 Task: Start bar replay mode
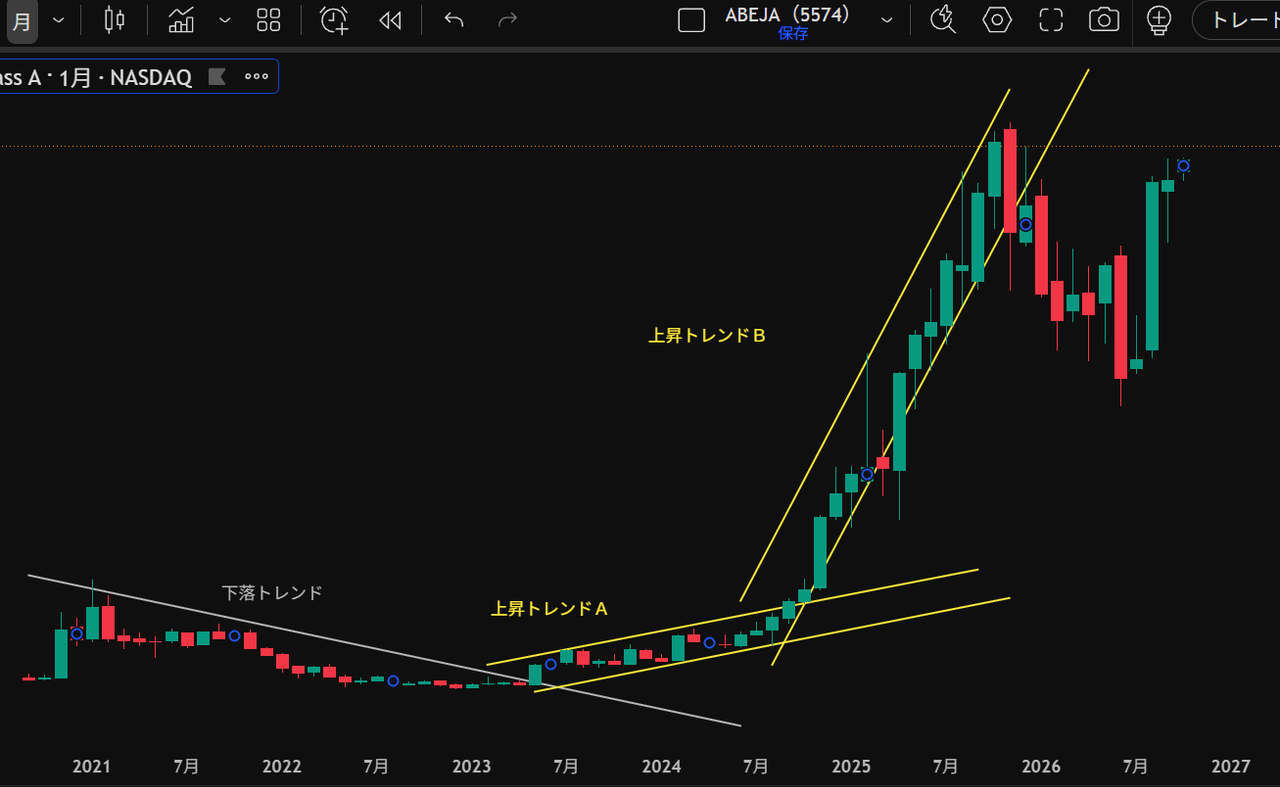[x=390, y=20]
